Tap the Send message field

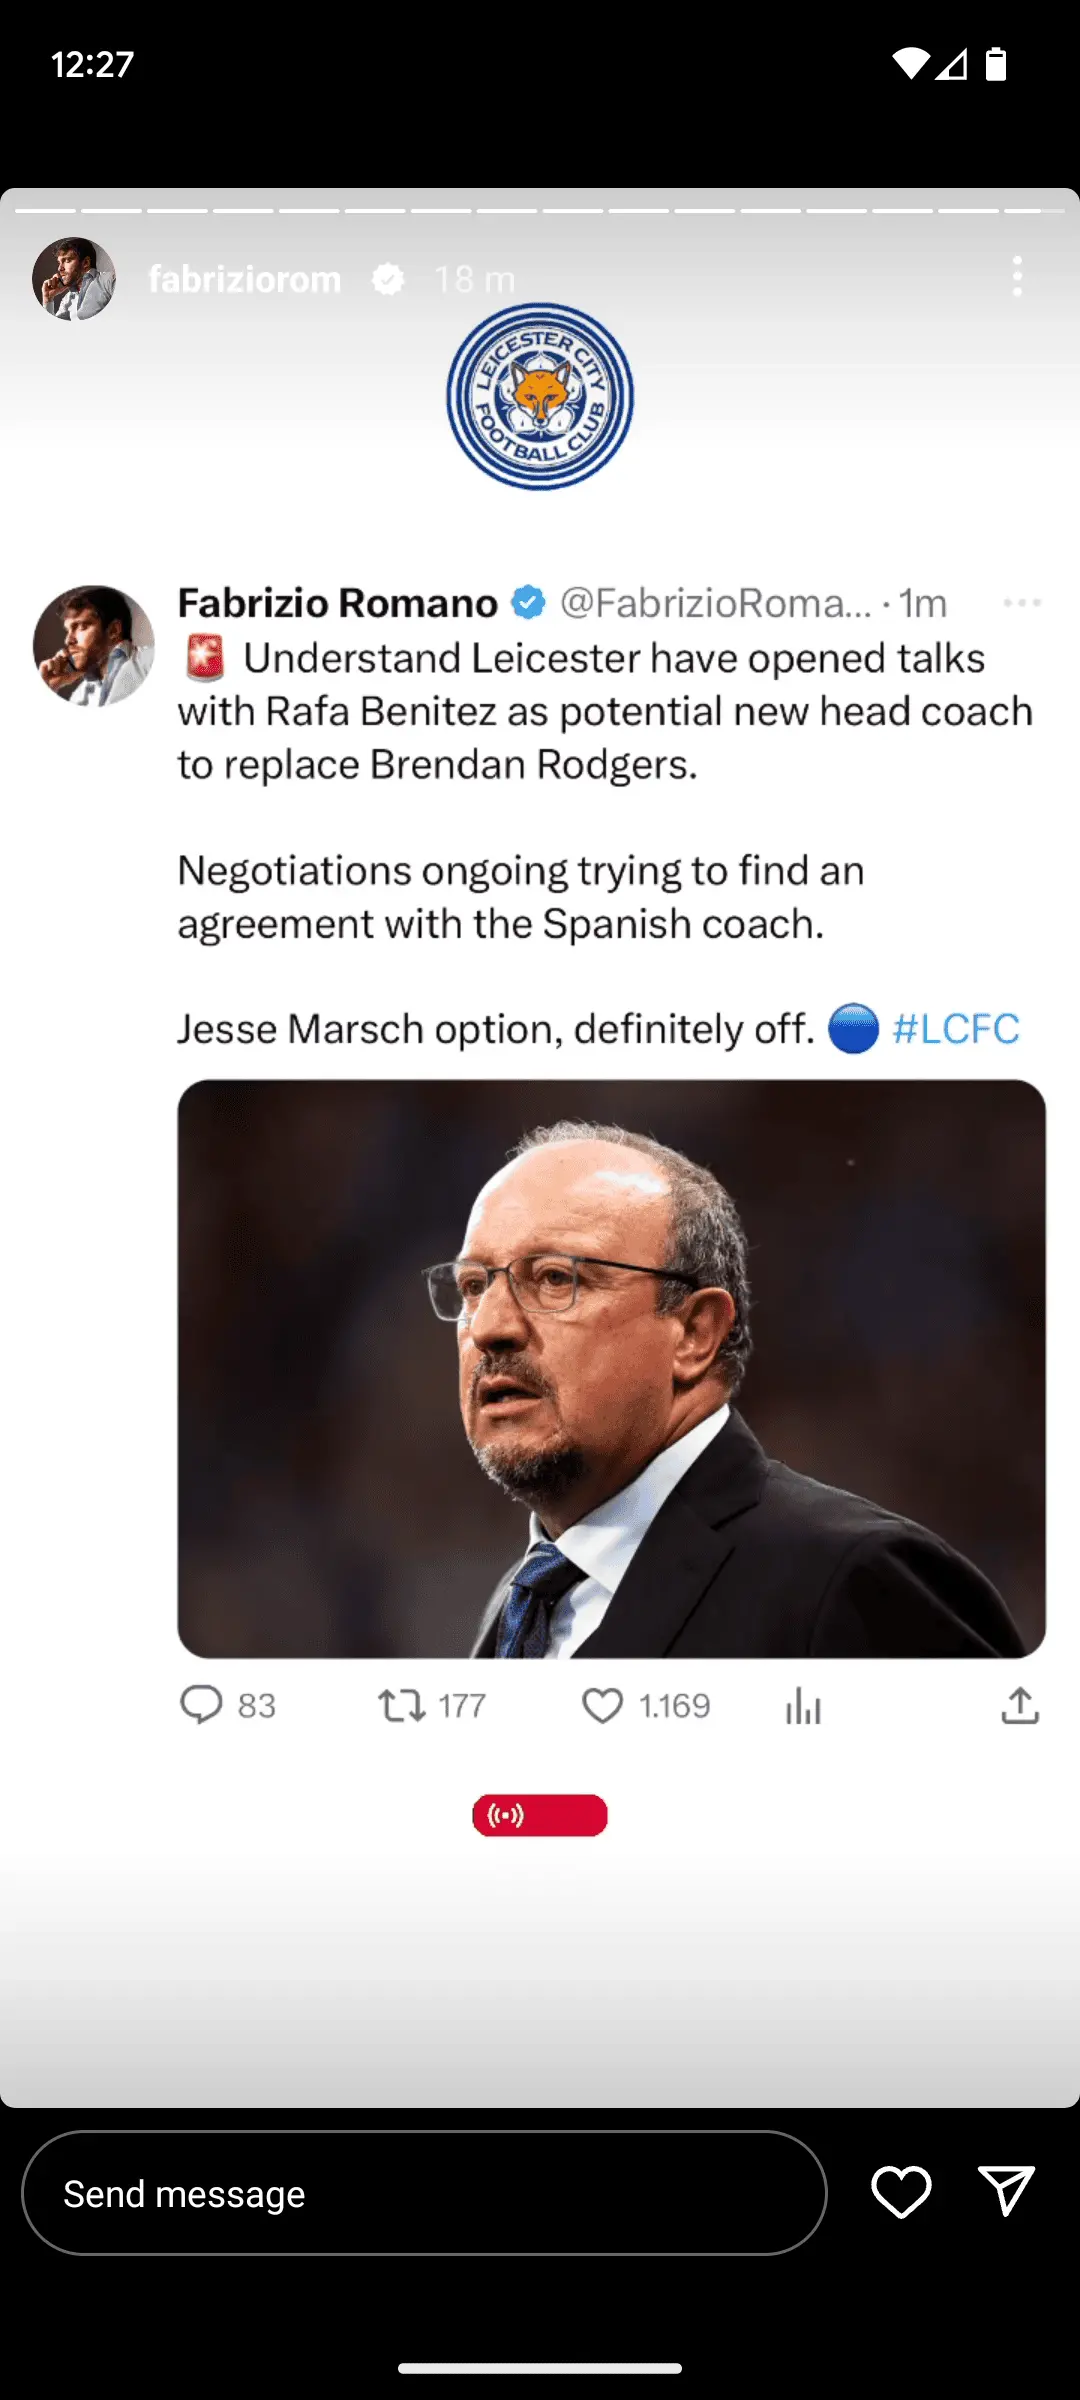tap(424, 2193)
